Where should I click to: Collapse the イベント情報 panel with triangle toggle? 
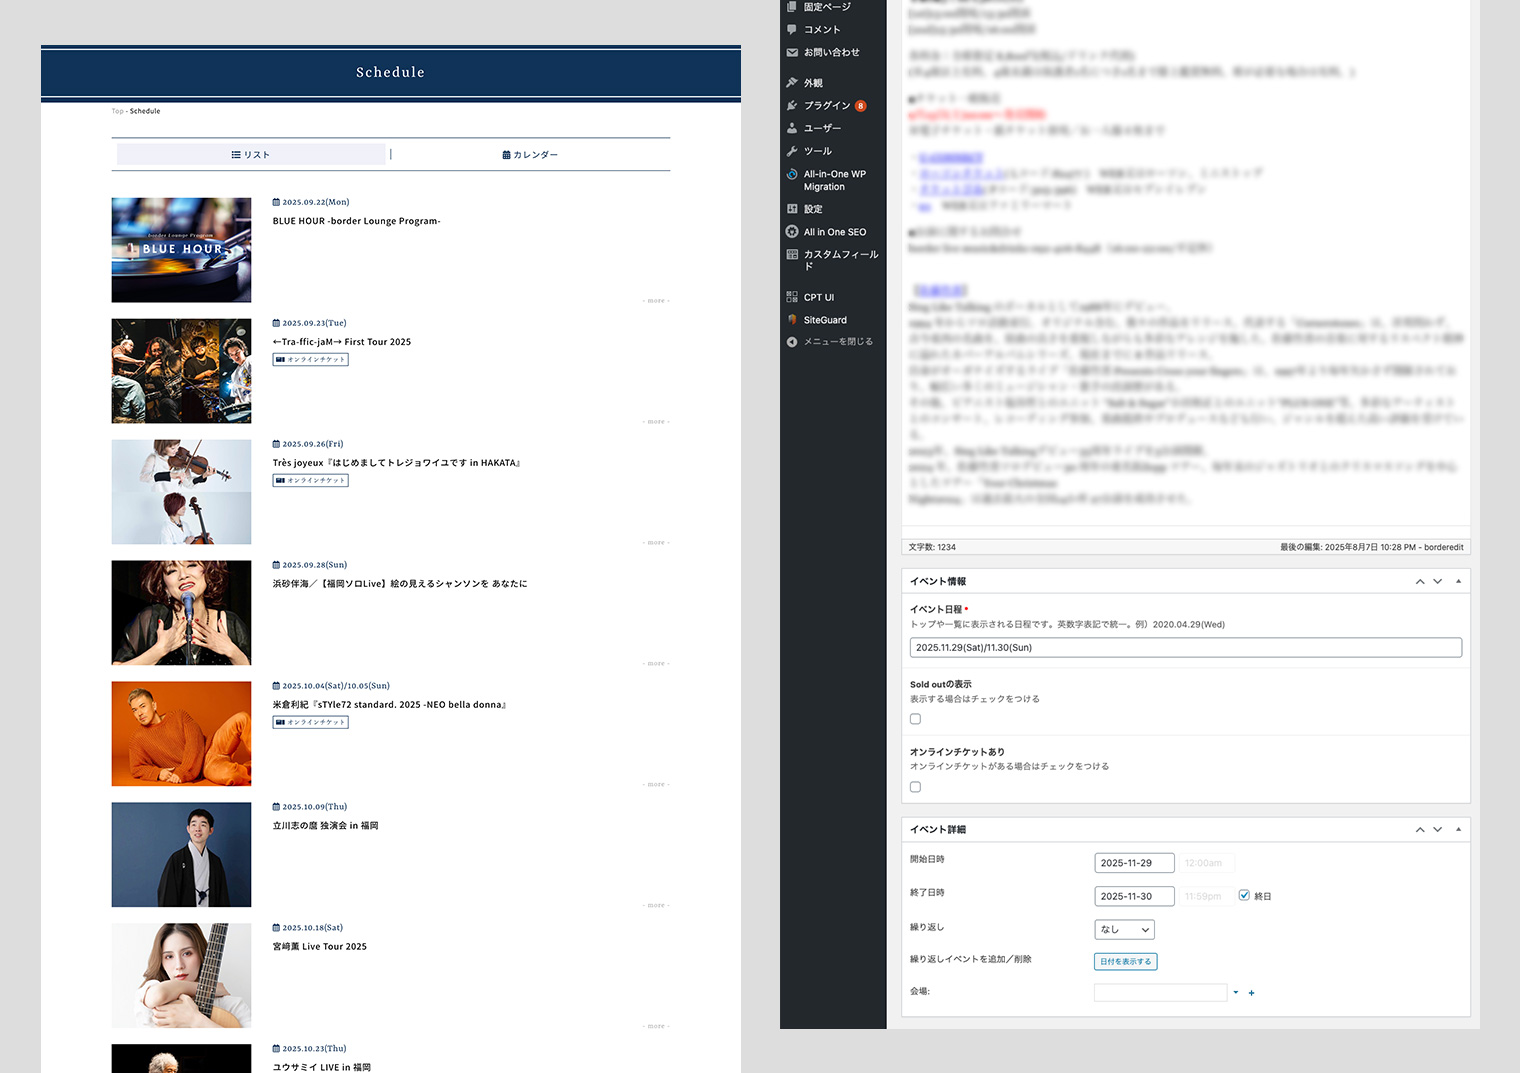(x=1458, y=581)
